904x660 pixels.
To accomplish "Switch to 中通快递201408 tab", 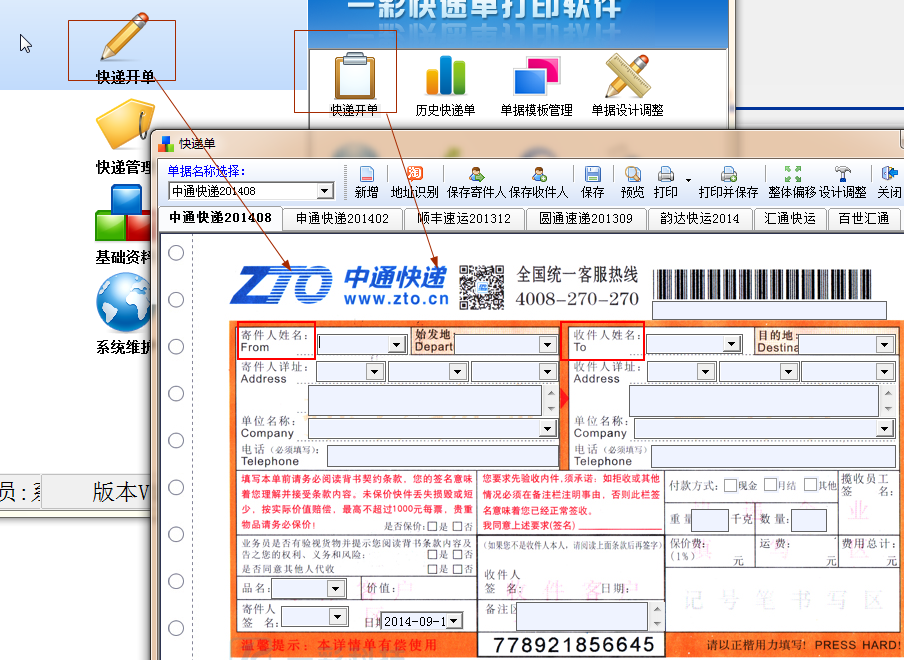I will point(220,218).
